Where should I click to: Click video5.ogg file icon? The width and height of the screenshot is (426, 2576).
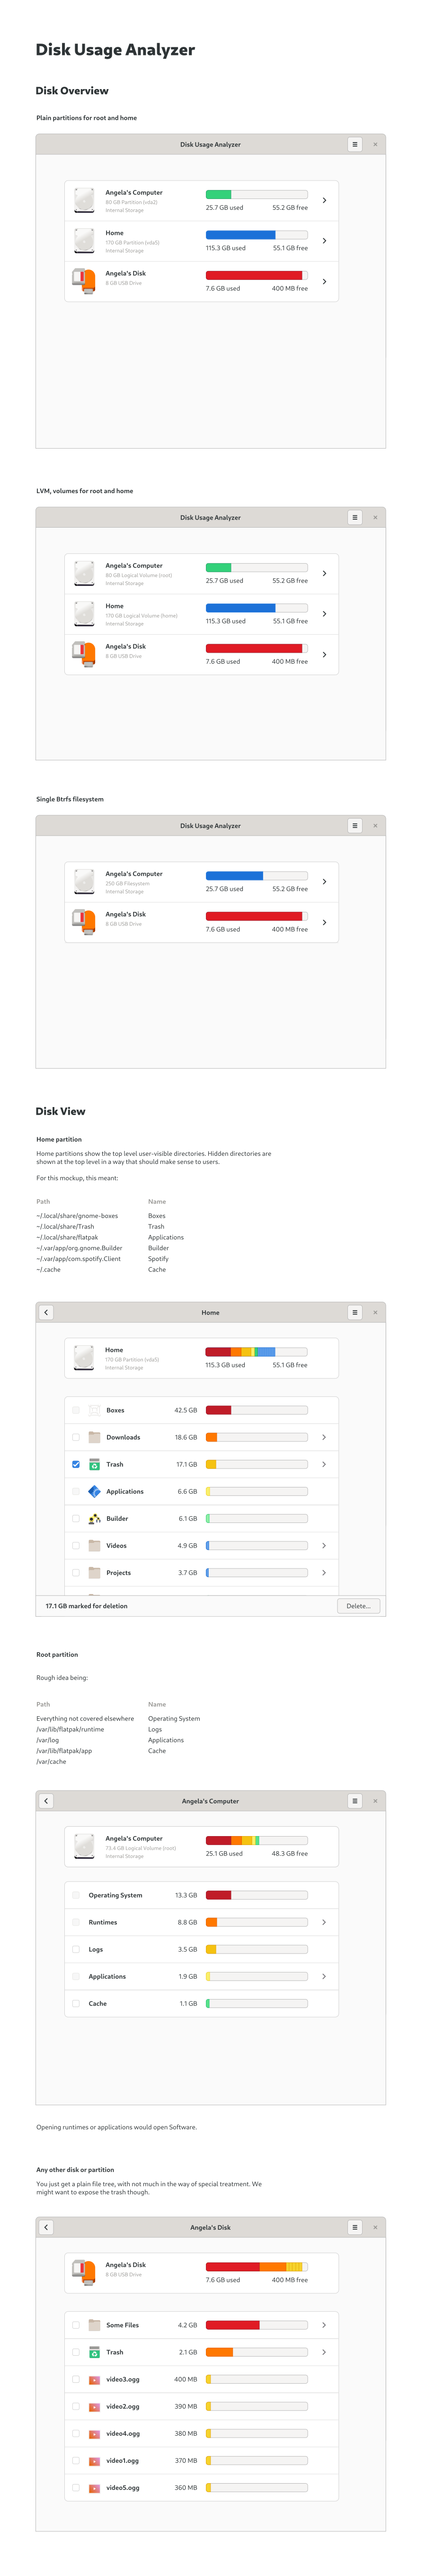tap(94, 2487)
